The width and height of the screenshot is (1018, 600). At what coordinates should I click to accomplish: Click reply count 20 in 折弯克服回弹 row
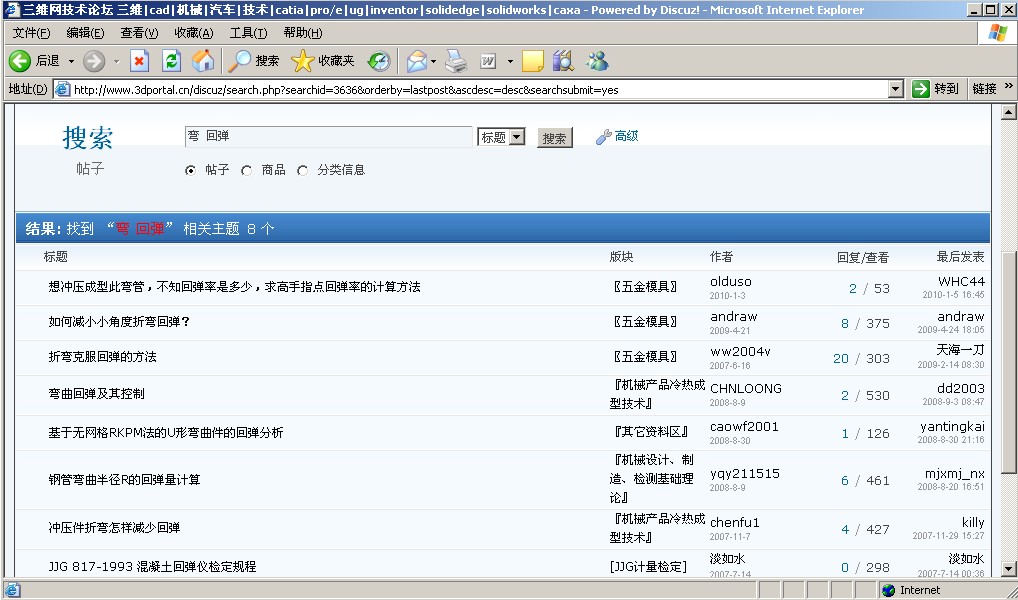841,358
